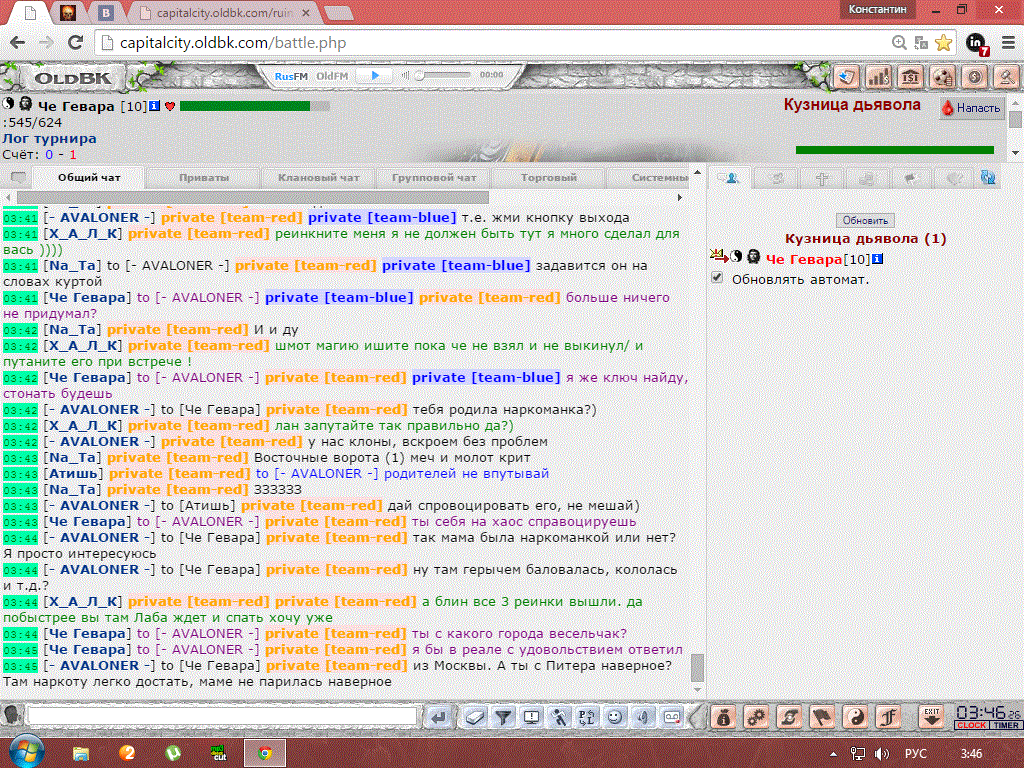Open the auction gavel icon in top bar

point(1007,77)
